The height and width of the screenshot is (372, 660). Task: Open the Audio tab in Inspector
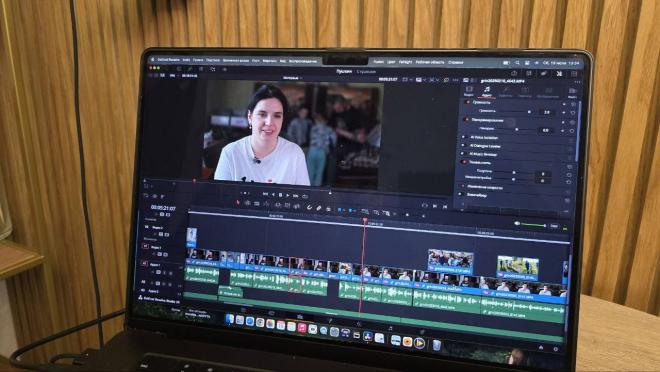click(487, 91)
